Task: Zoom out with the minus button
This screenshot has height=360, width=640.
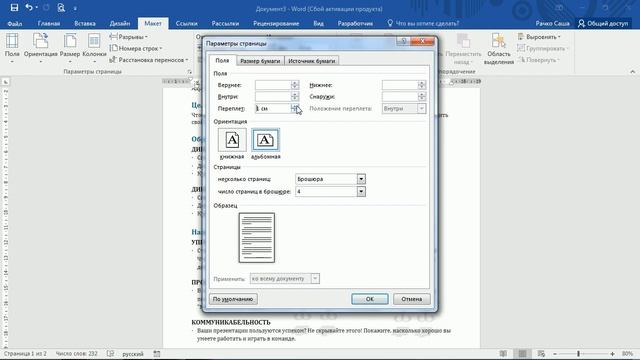Action: (555, 353)
